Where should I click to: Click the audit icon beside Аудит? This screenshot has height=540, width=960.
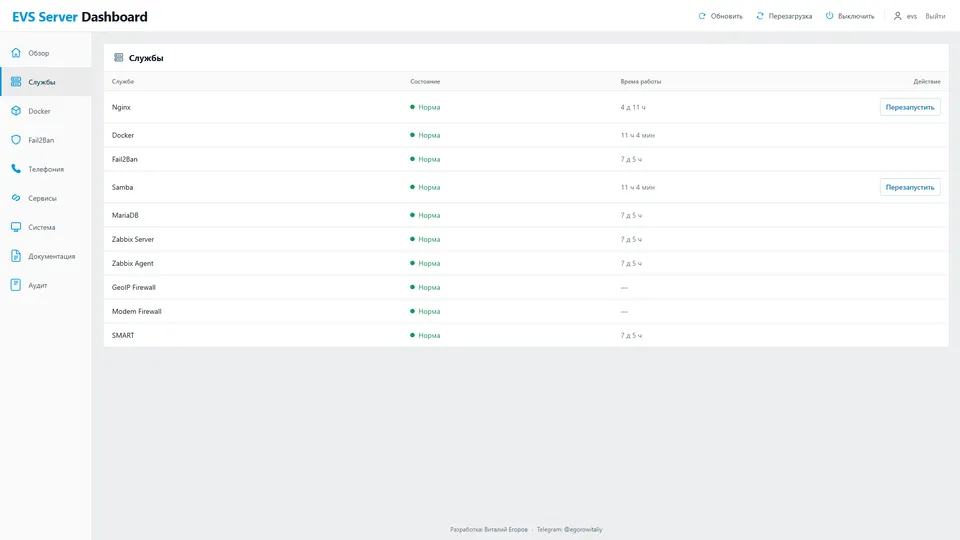coord(16,285)
